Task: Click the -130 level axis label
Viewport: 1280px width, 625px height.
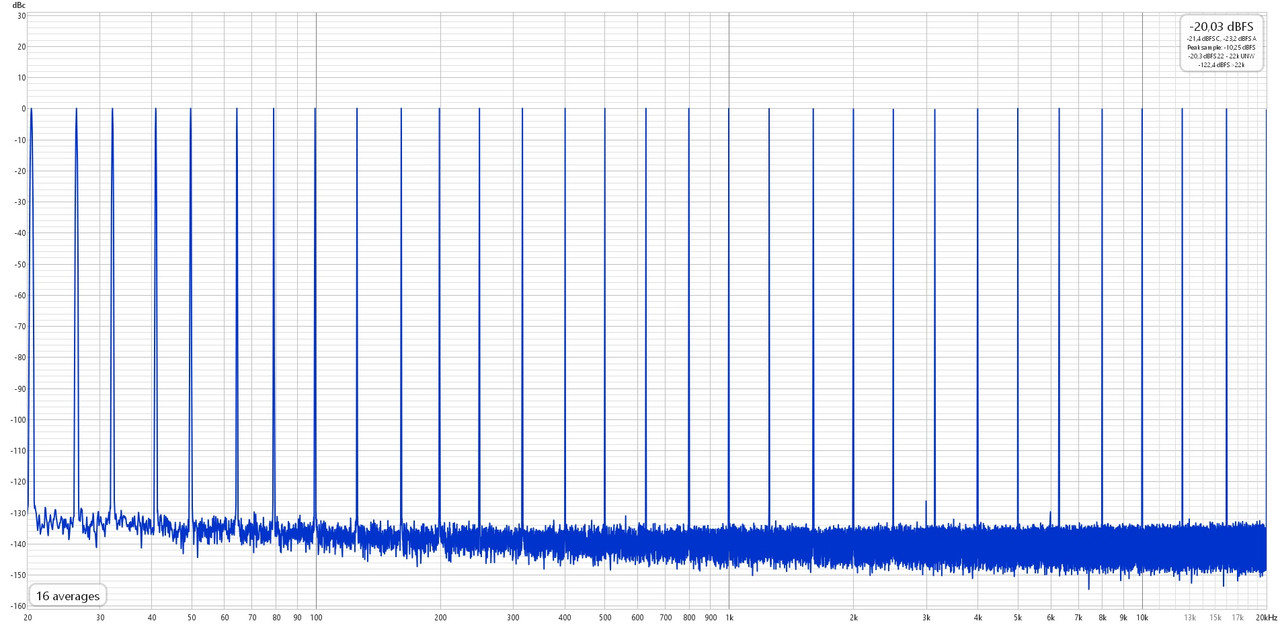Action: (18, 513)
